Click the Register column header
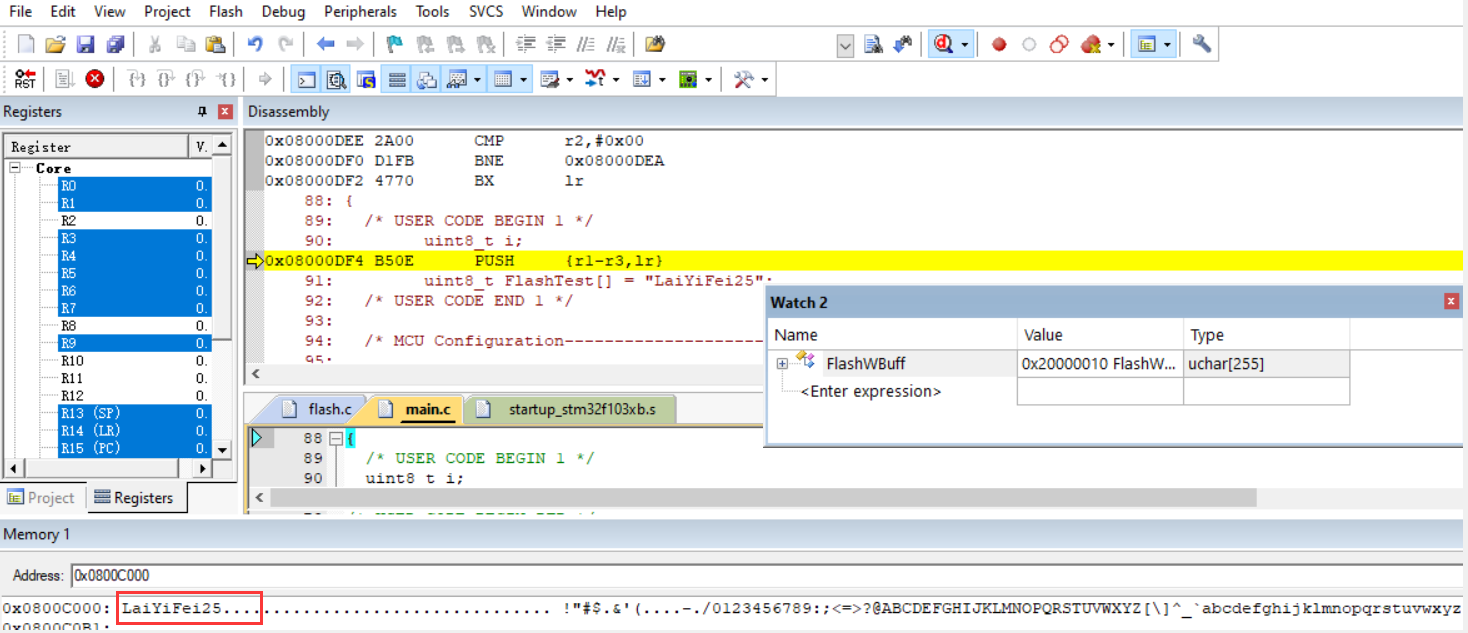 (96, 147)
